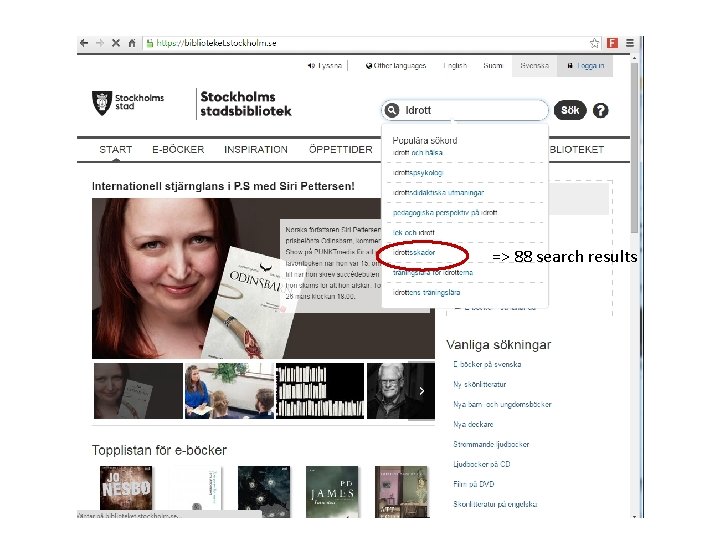Select suggestion pedagogiska perspektiv på idrott

(x=445, y=213)
